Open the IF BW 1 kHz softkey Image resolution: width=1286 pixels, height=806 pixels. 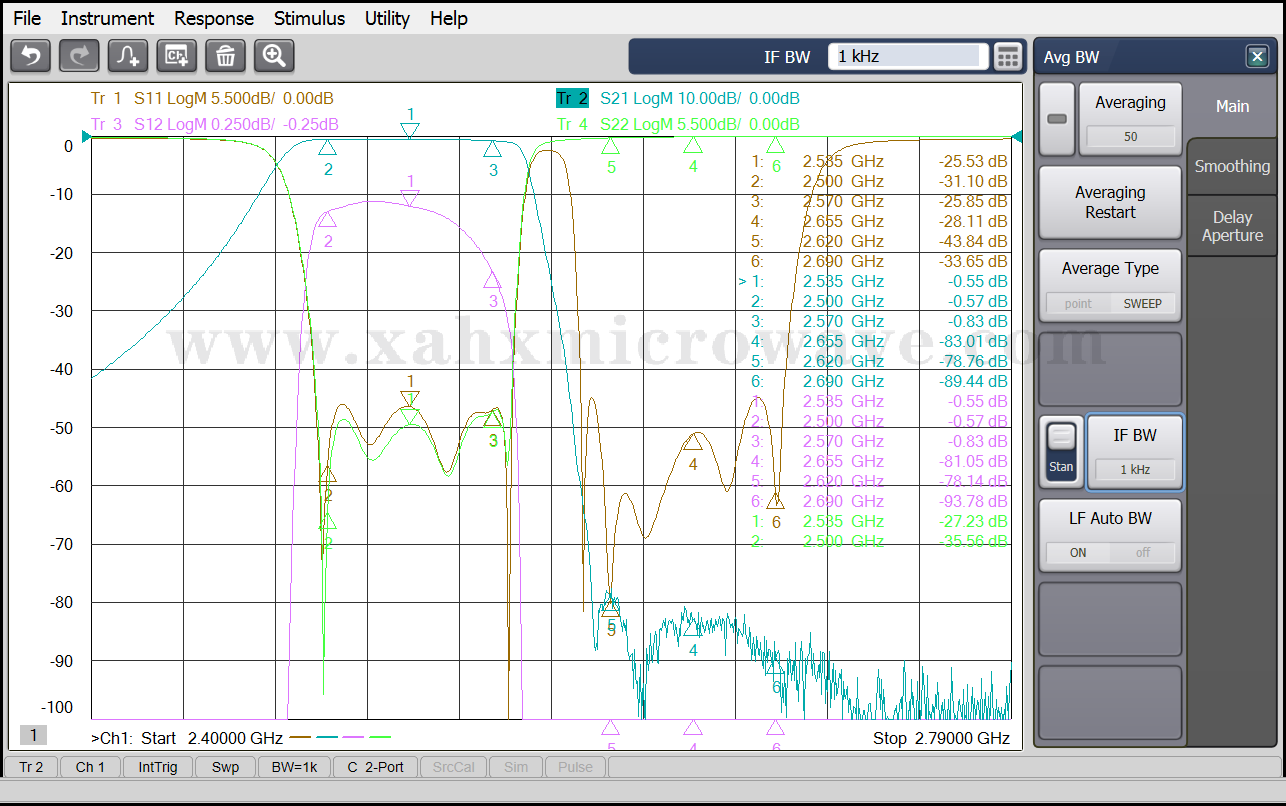[1134, 453]
